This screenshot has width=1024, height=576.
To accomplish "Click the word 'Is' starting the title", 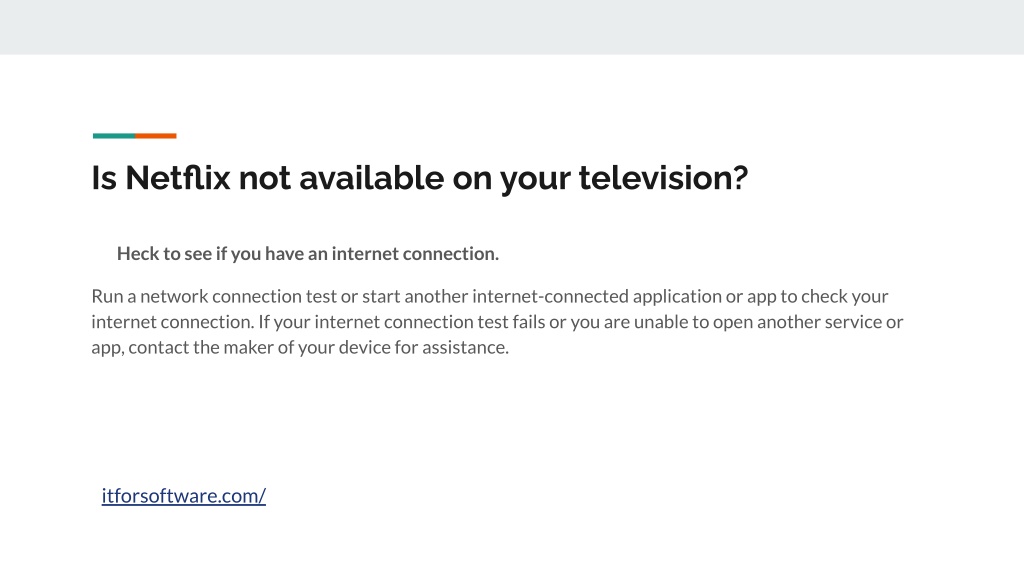I will click(x=104, y=178).
